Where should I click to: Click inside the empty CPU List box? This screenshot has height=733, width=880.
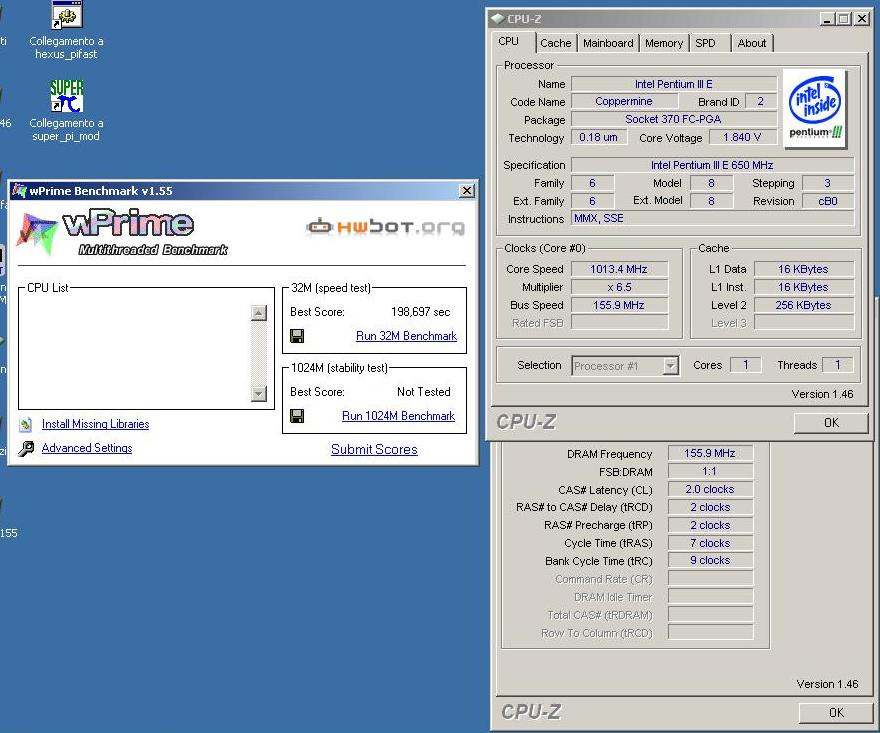click(x=135, y=353)
